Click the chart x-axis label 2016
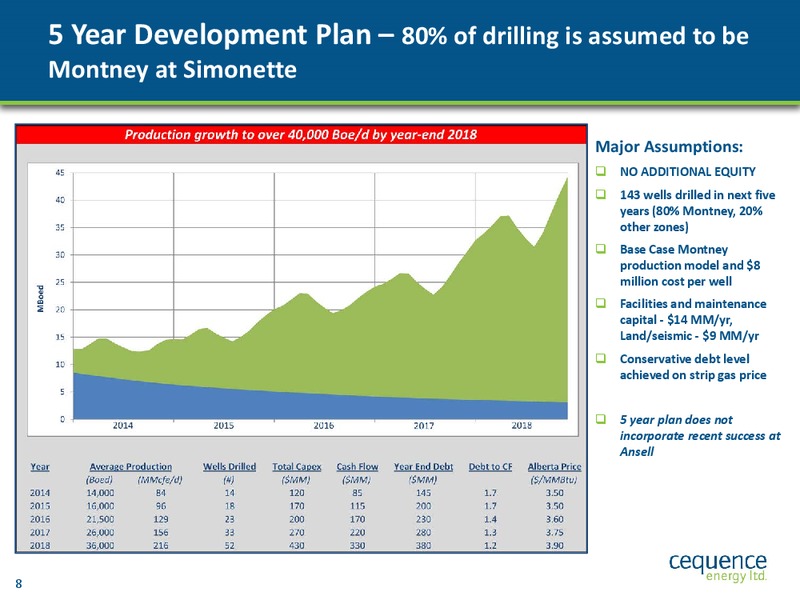Screen dimensions: 800x600 [x=323, y=426]
